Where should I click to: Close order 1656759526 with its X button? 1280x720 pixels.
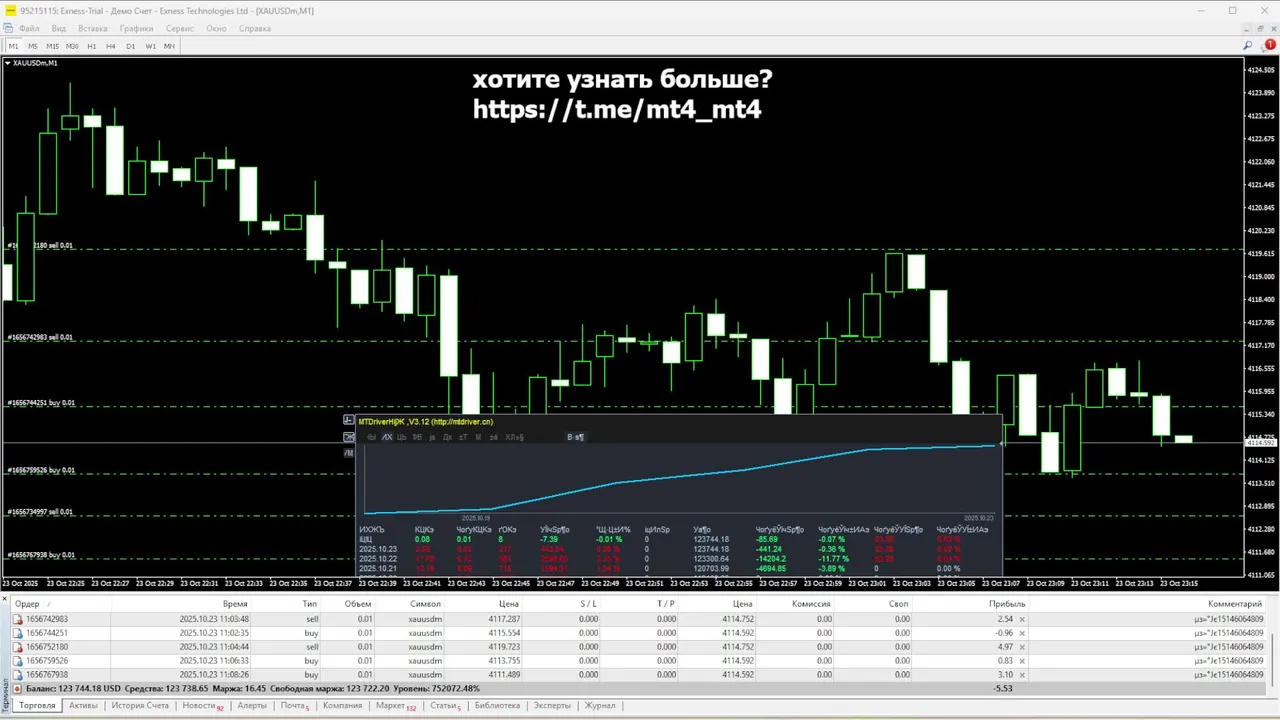pos(1021,661)
